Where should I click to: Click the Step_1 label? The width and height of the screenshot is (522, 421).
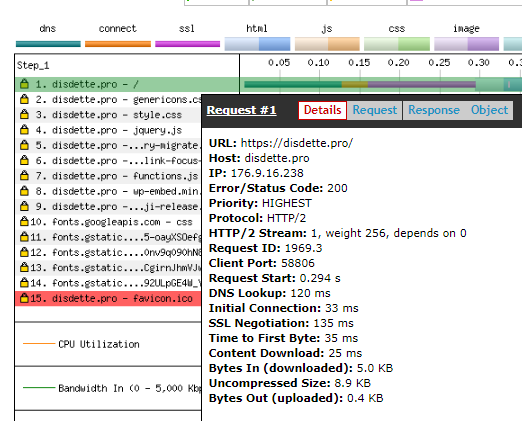tap(33, 65)
